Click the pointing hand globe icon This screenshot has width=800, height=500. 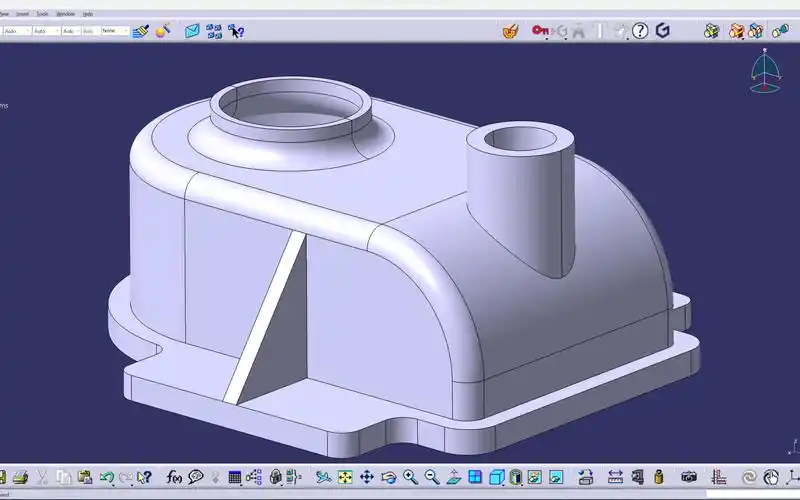[x=771, y=477]
